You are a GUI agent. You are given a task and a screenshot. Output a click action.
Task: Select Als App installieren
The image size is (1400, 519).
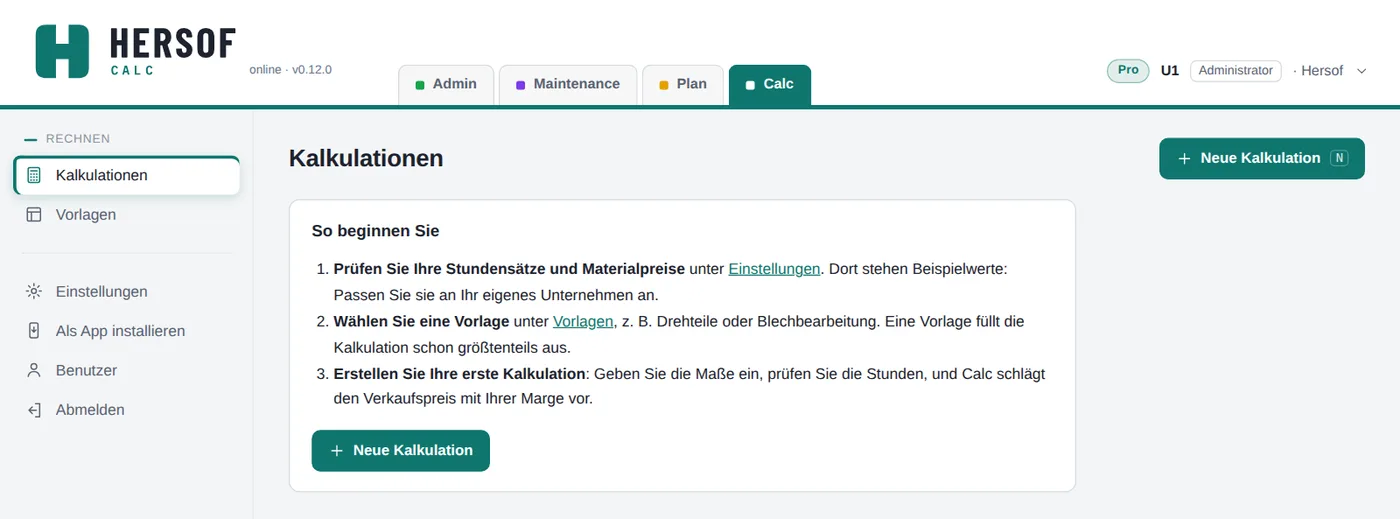[127, 331]
